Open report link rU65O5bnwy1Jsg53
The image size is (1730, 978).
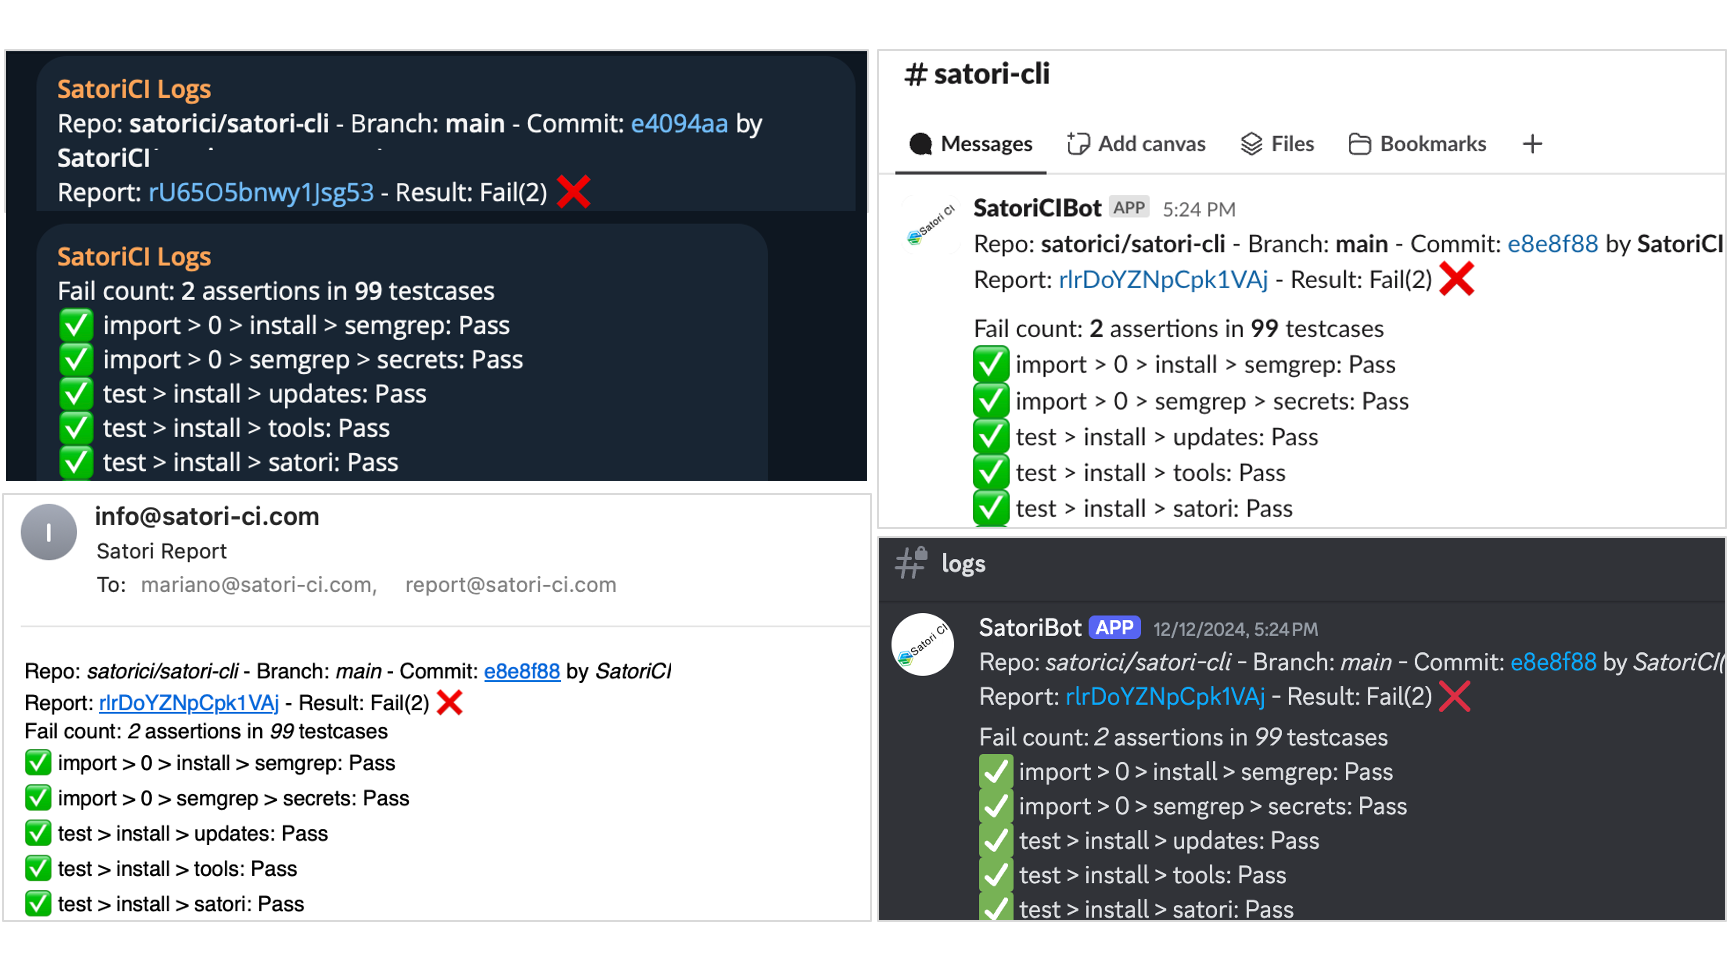(x=261, y=193)
